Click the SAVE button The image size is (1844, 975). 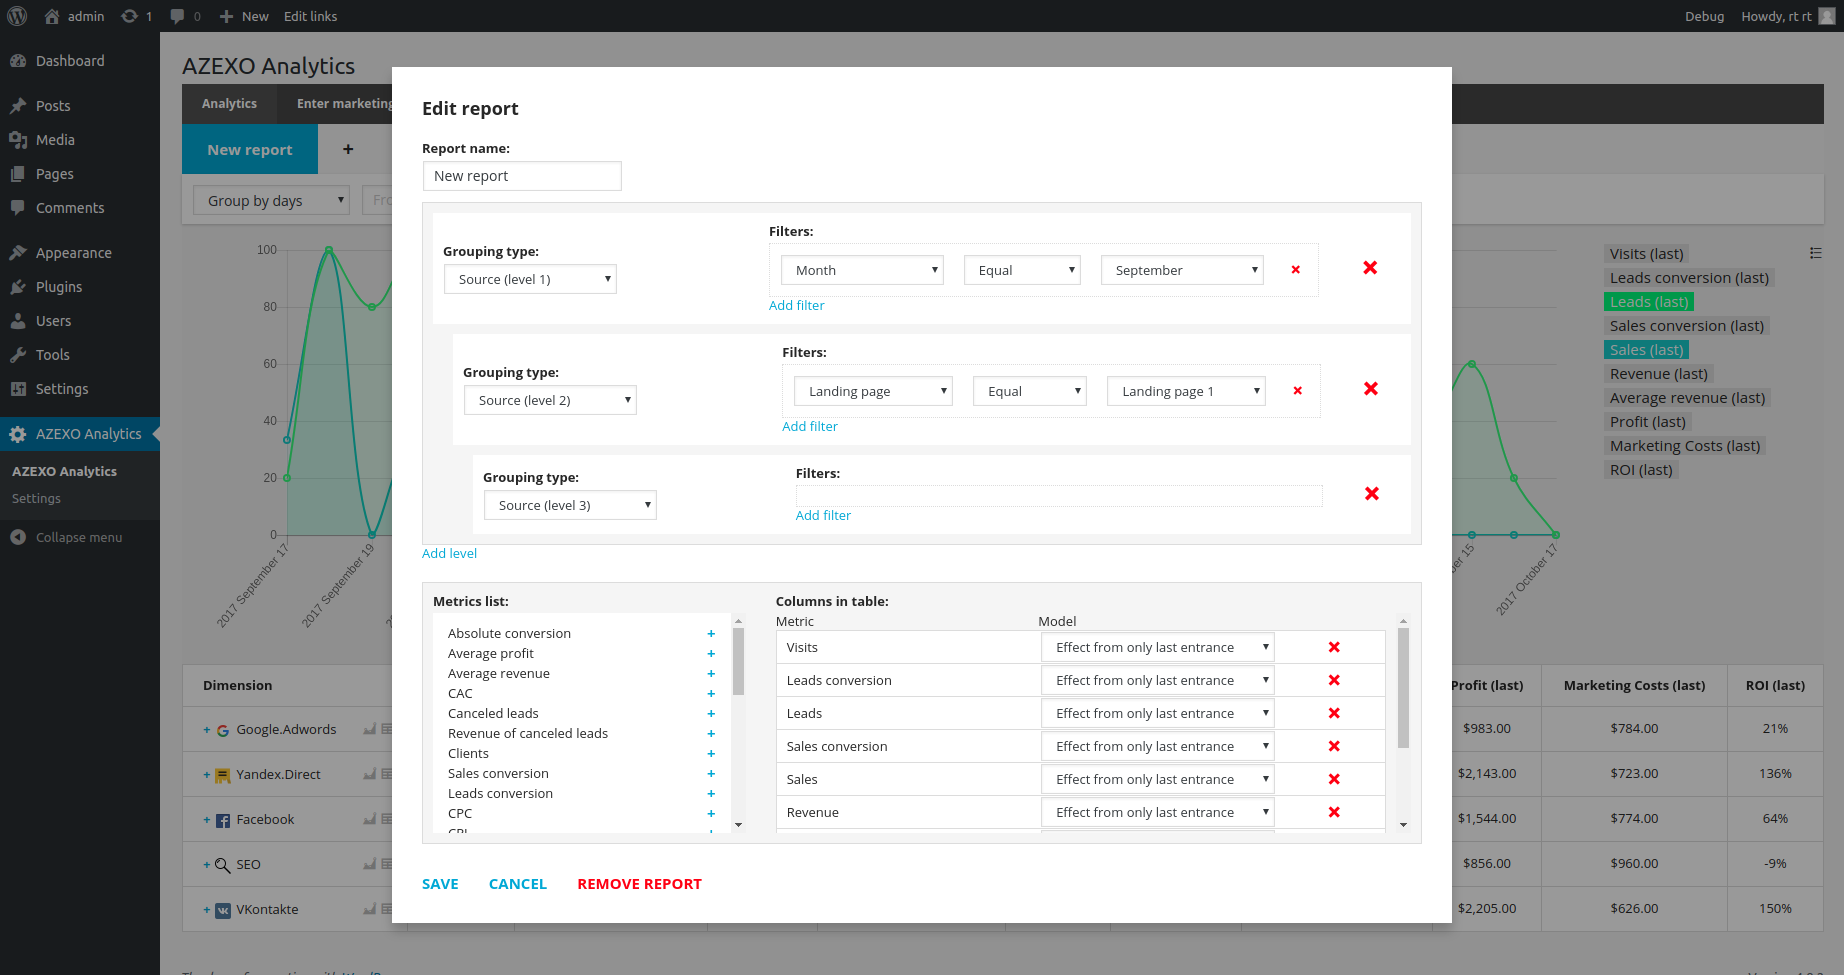click(x=440, y=884)
